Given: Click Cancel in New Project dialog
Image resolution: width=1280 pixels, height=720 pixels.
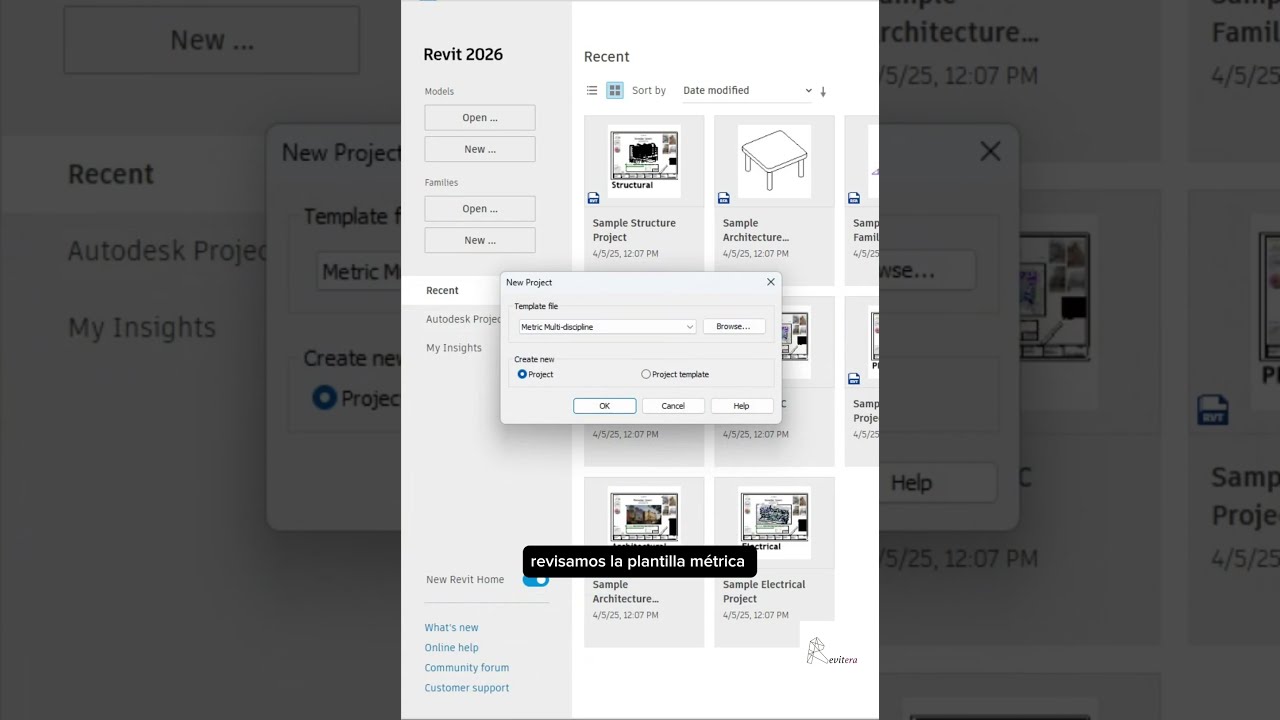Looking at the screenshot, I should tap(673, 406).
